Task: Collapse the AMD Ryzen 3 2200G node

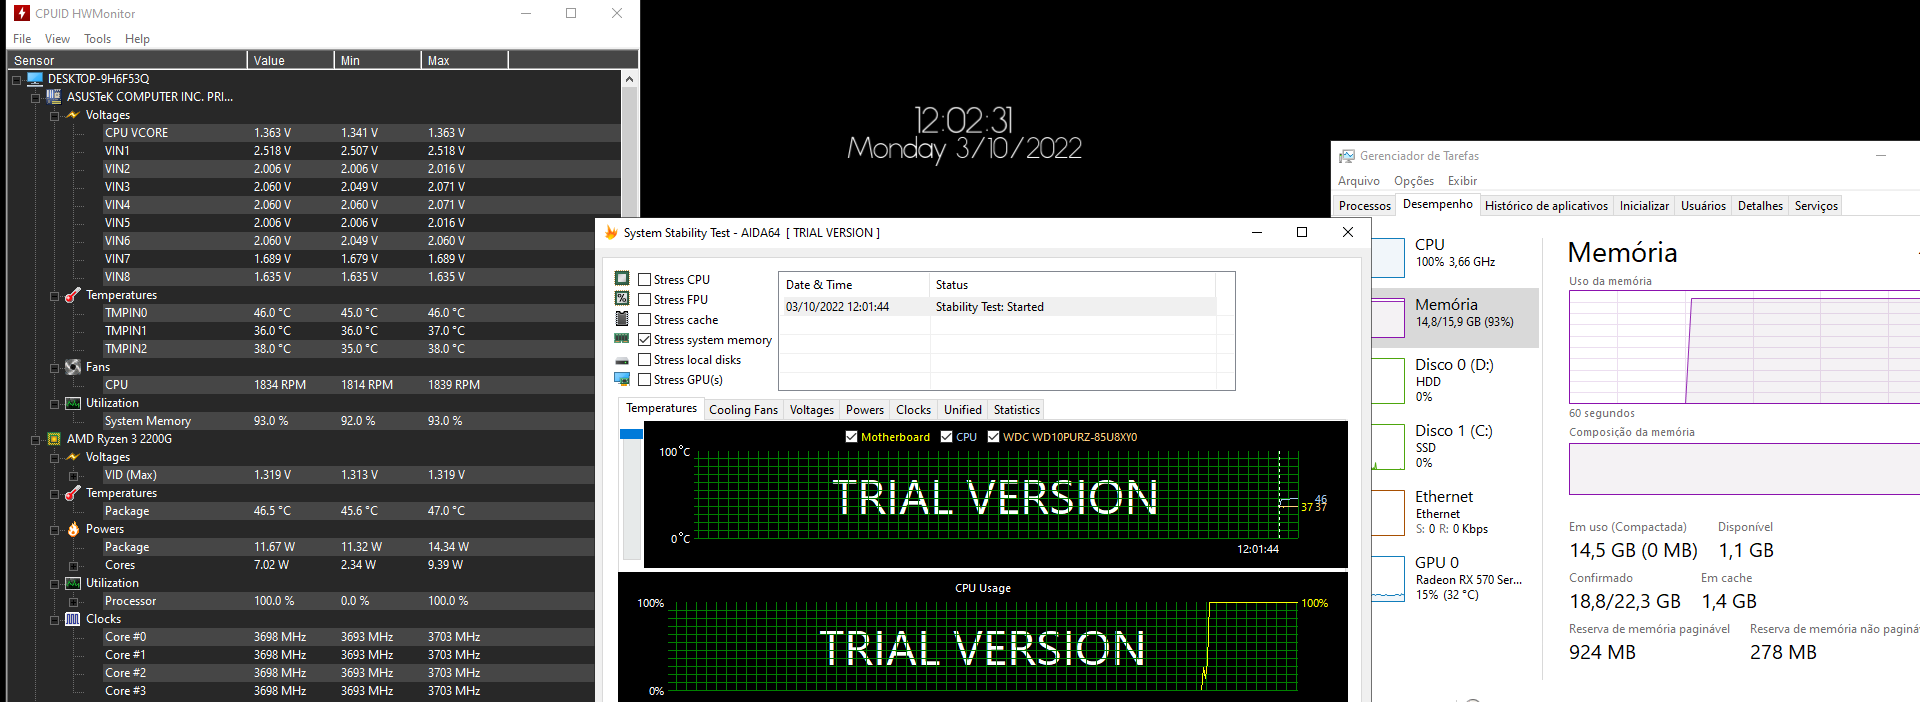Action: click(x=36, y=440)
